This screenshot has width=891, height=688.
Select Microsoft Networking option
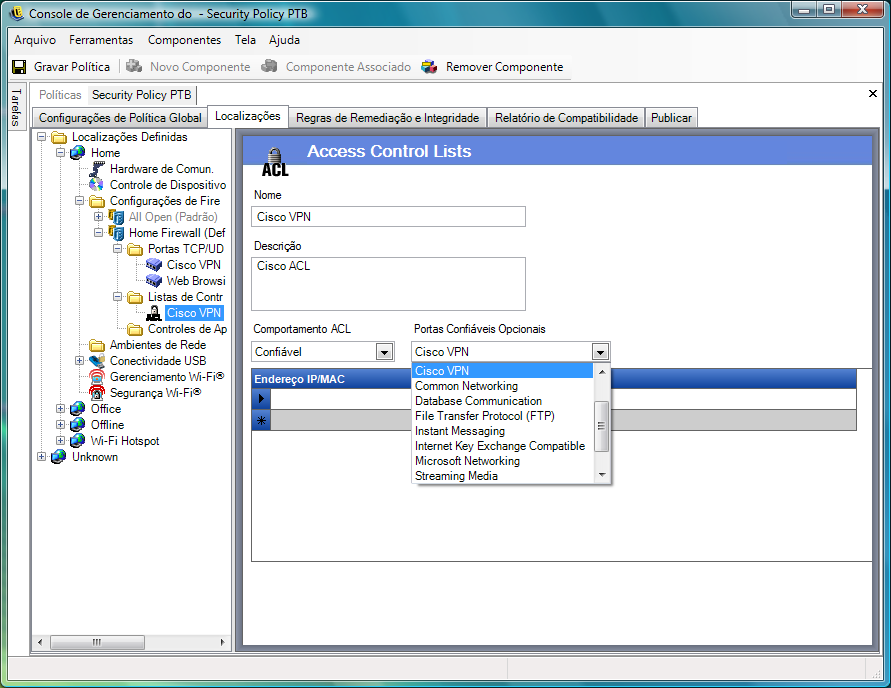tap(503, 461)
